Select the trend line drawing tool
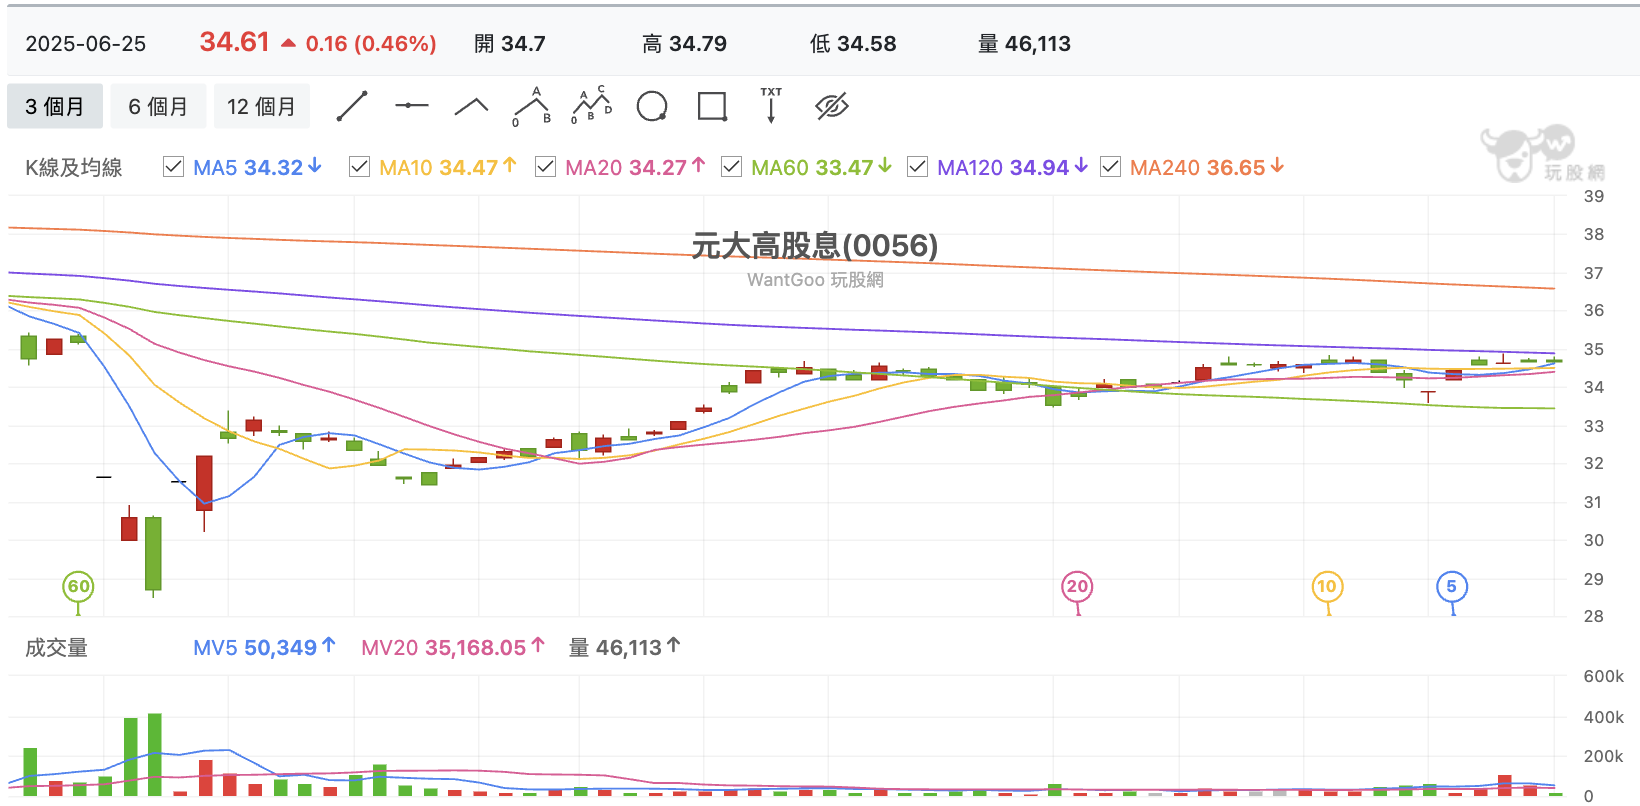This screenshot has width=1640, height=806. [x=352, y=106]
